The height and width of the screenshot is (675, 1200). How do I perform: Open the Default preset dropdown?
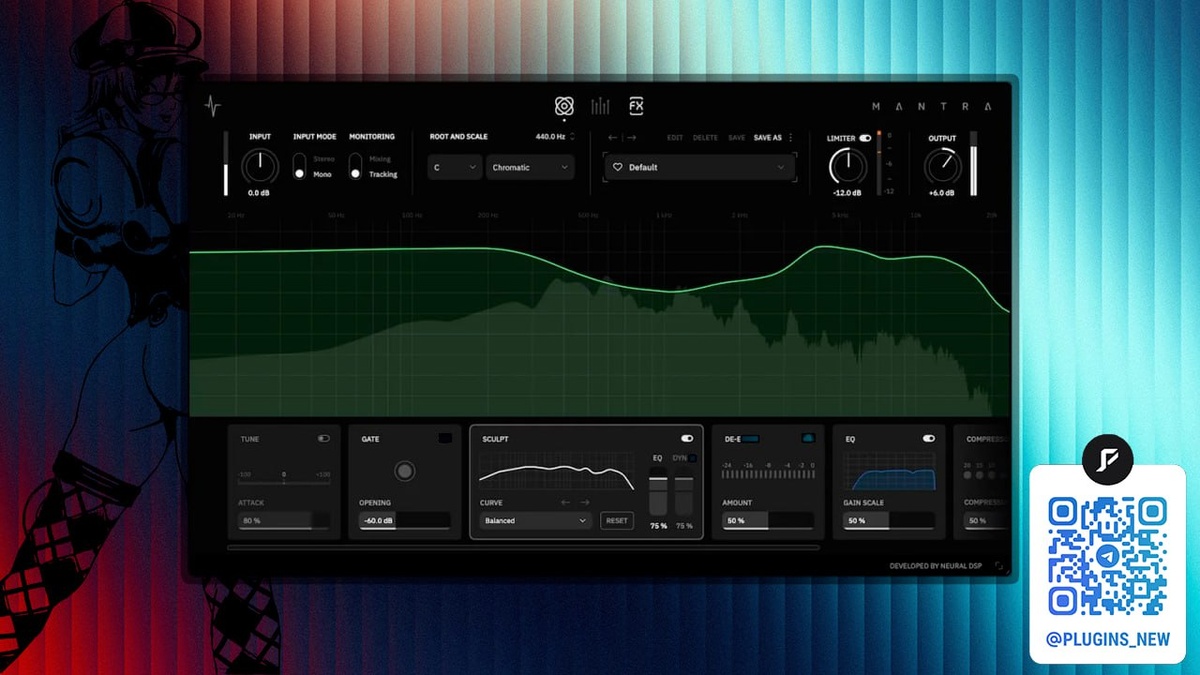pos(699,167)
